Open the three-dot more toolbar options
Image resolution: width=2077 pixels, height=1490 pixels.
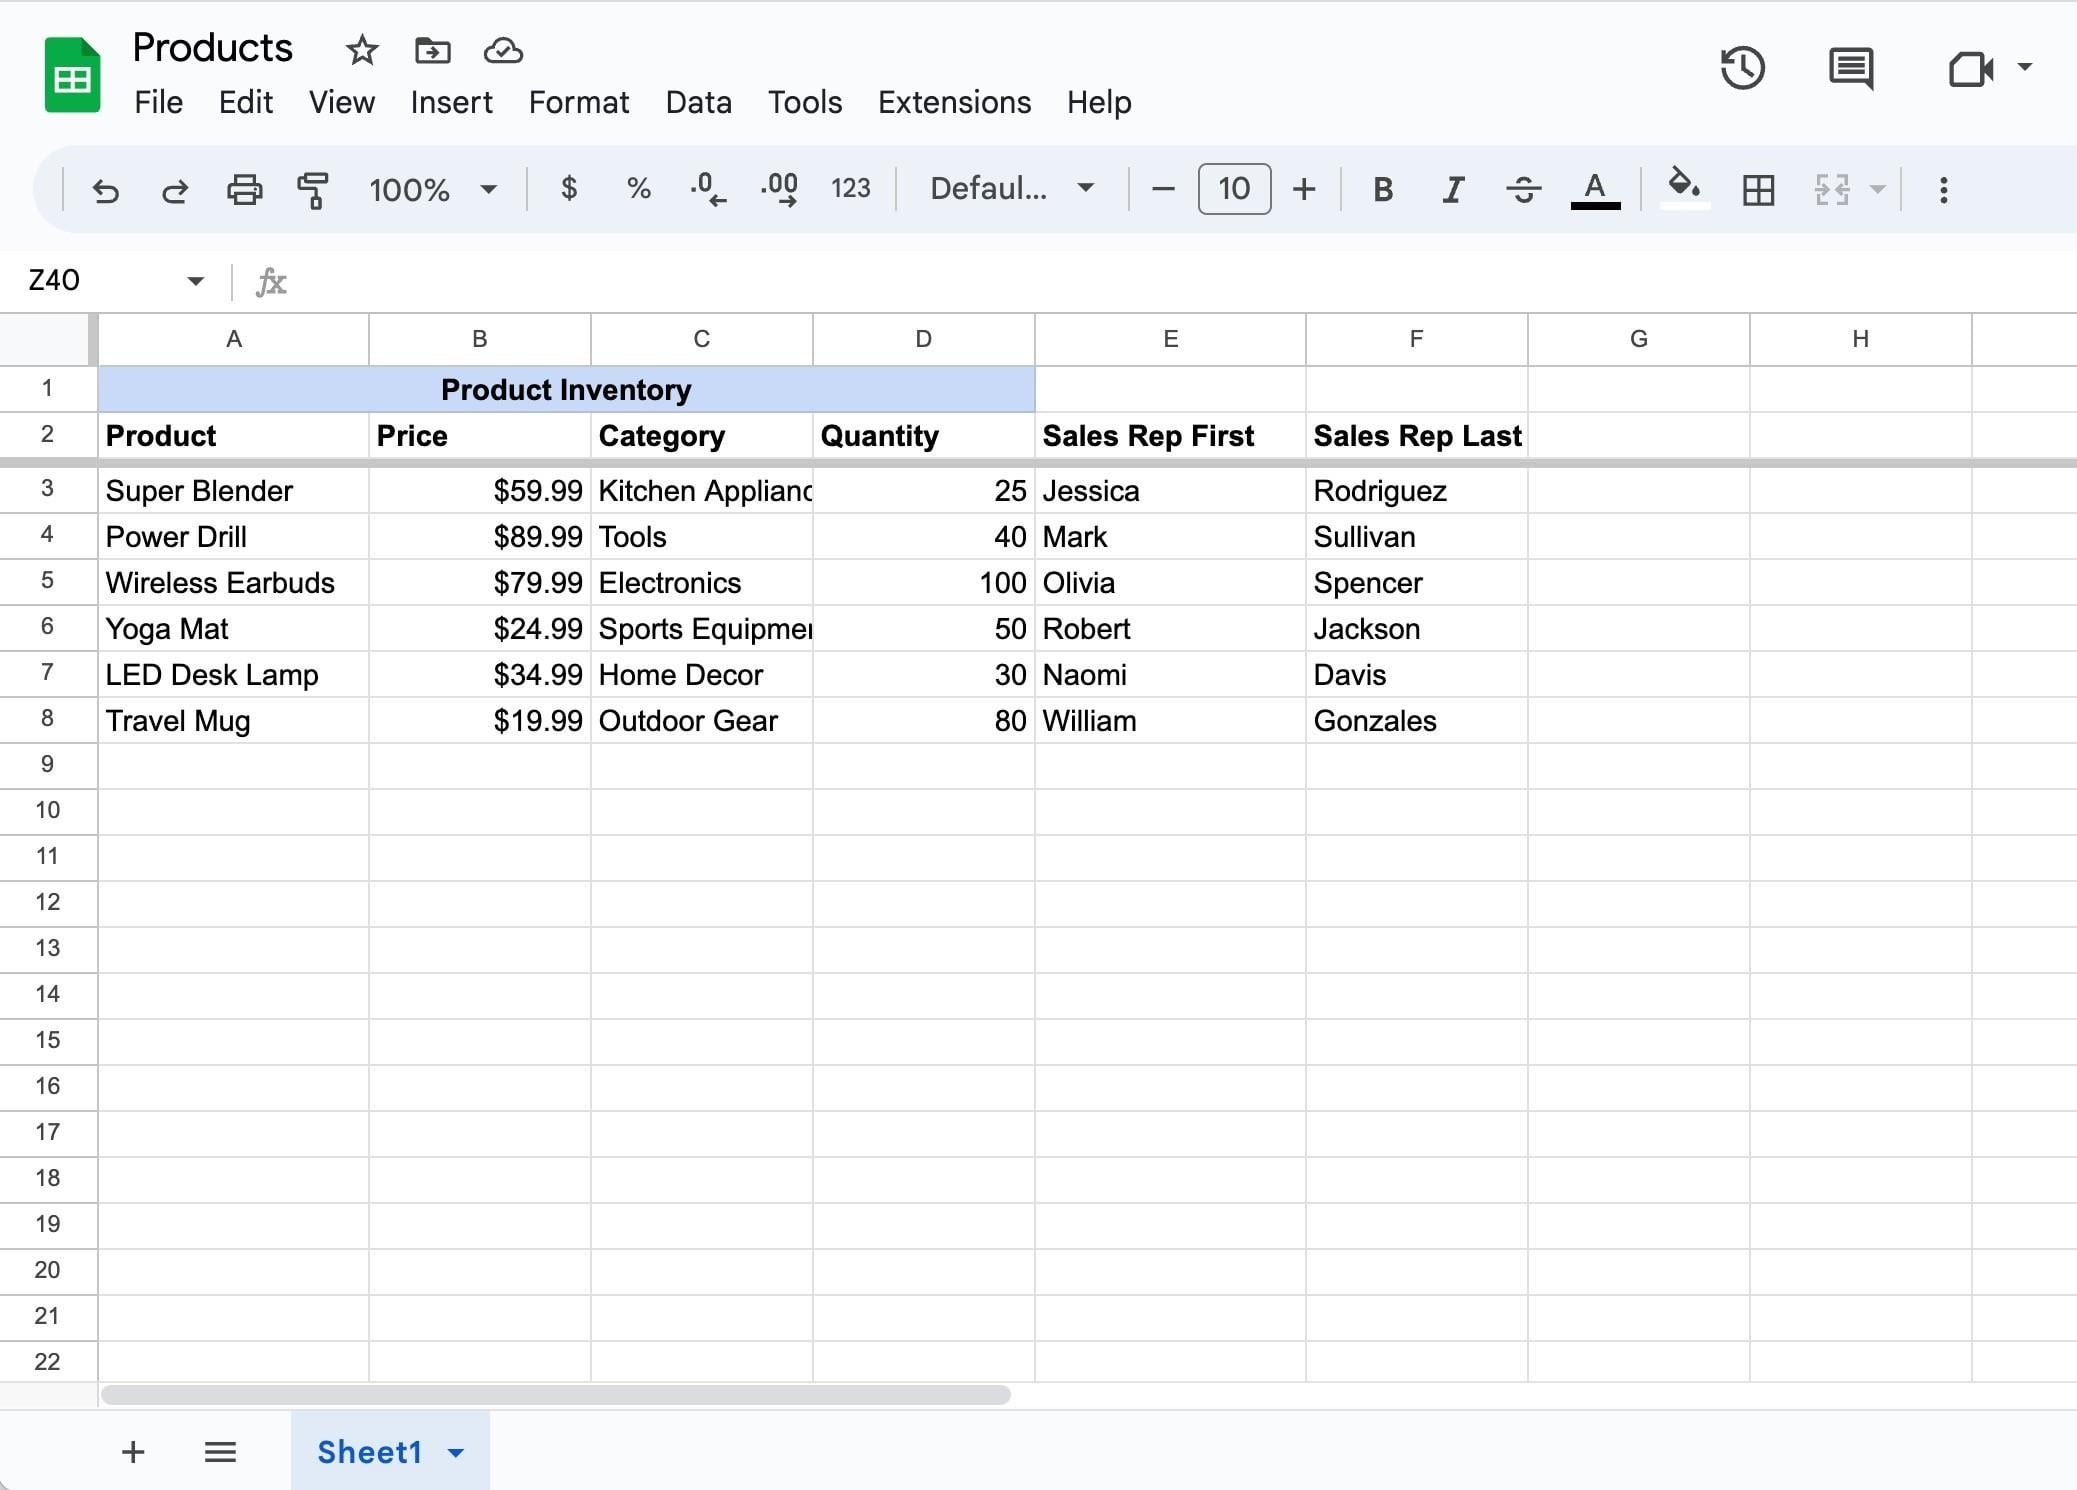pyautogui.click(x=1943, y=190)
